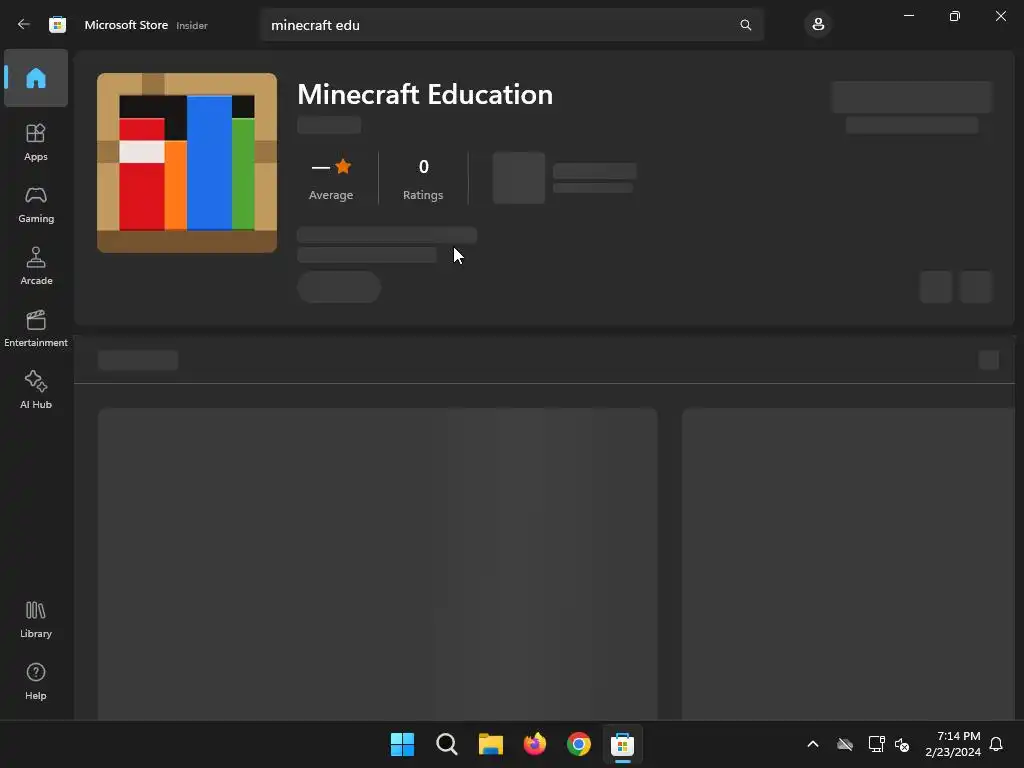Open File Explorer from taskbar

[490, 744]
